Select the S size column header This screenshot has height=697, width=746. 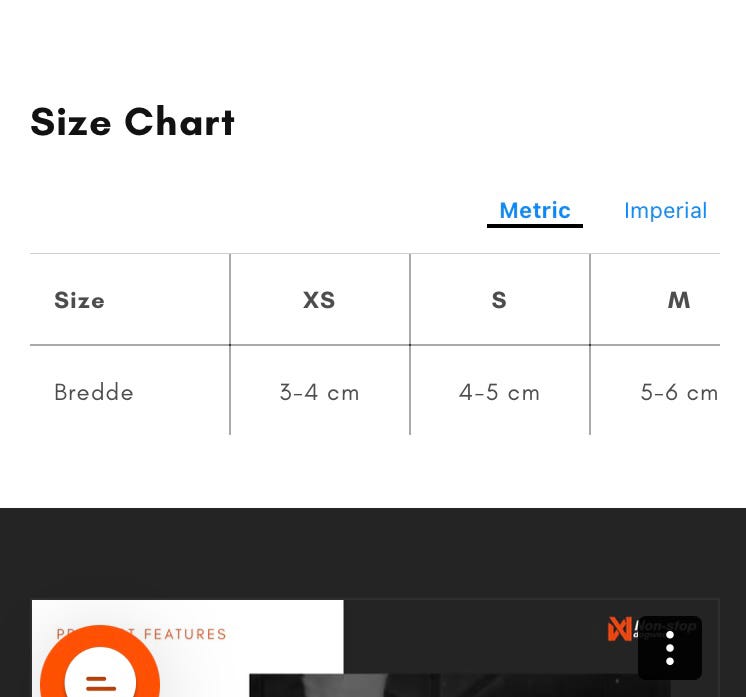pos(499,300)
